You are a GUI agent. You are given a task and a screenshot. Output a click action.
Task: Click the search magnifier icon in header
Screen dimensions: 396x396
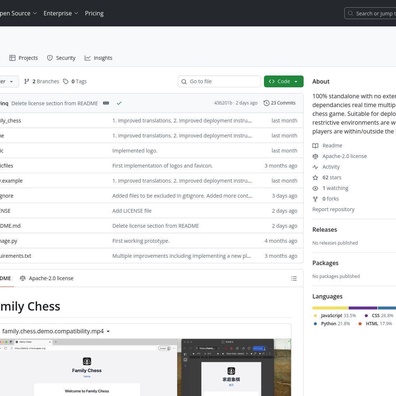(350, 13)
